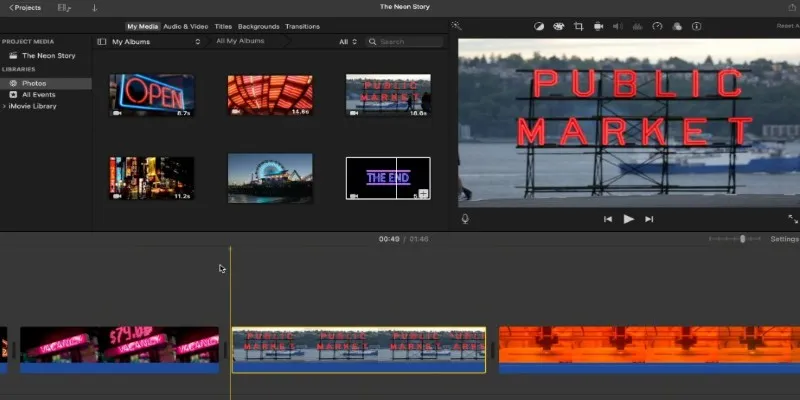Click Reset All button
Viewport: 800px width, 400px height.
pyautogui.click(x=788, y=26)
